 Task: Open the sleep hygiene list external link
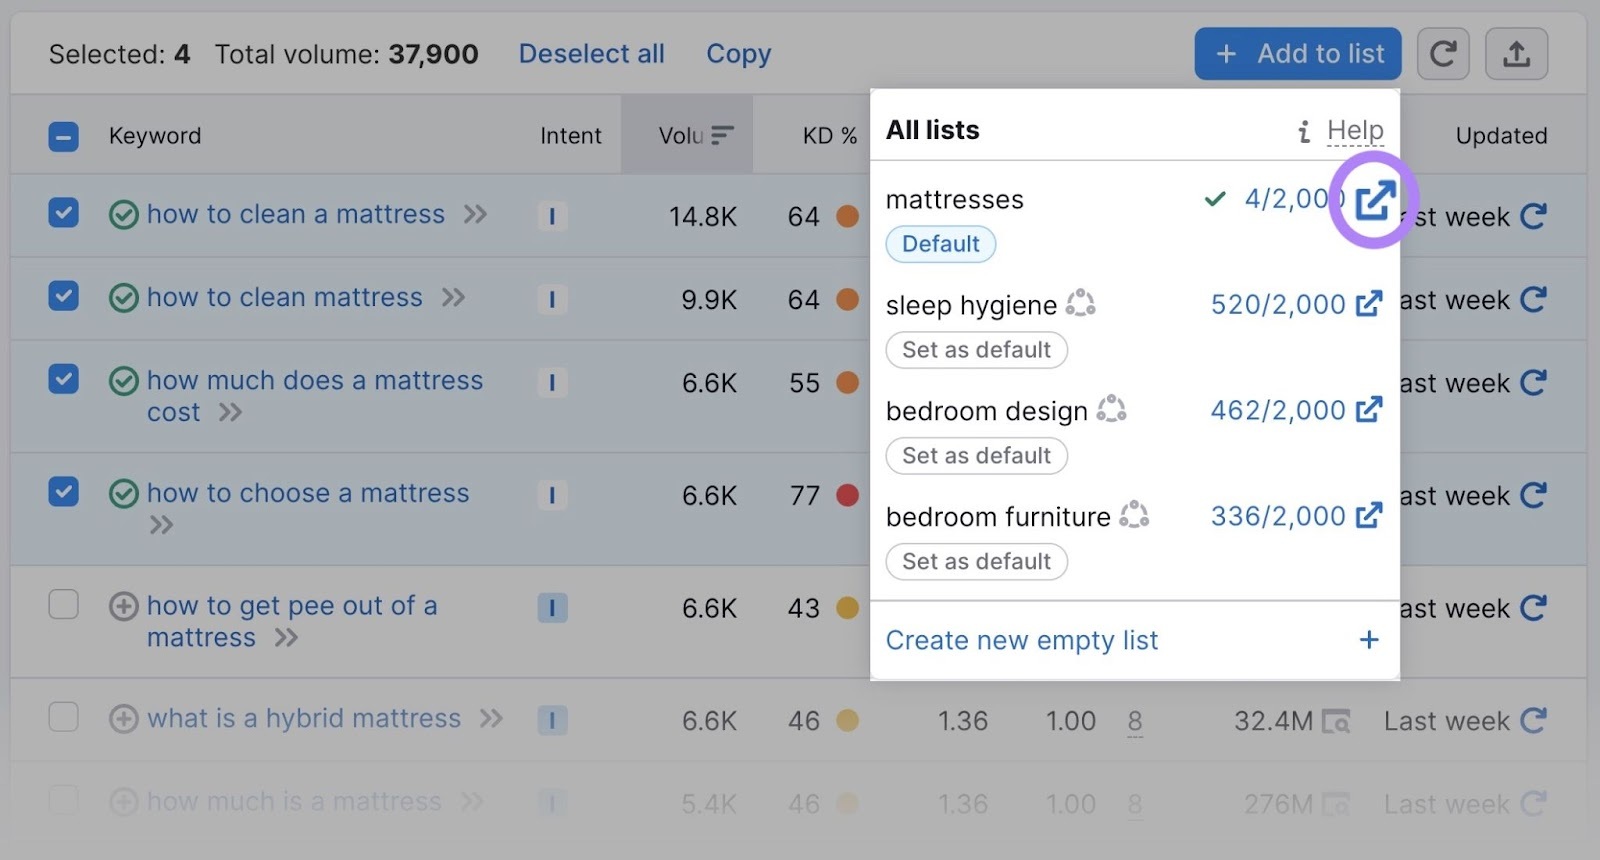1369,304
